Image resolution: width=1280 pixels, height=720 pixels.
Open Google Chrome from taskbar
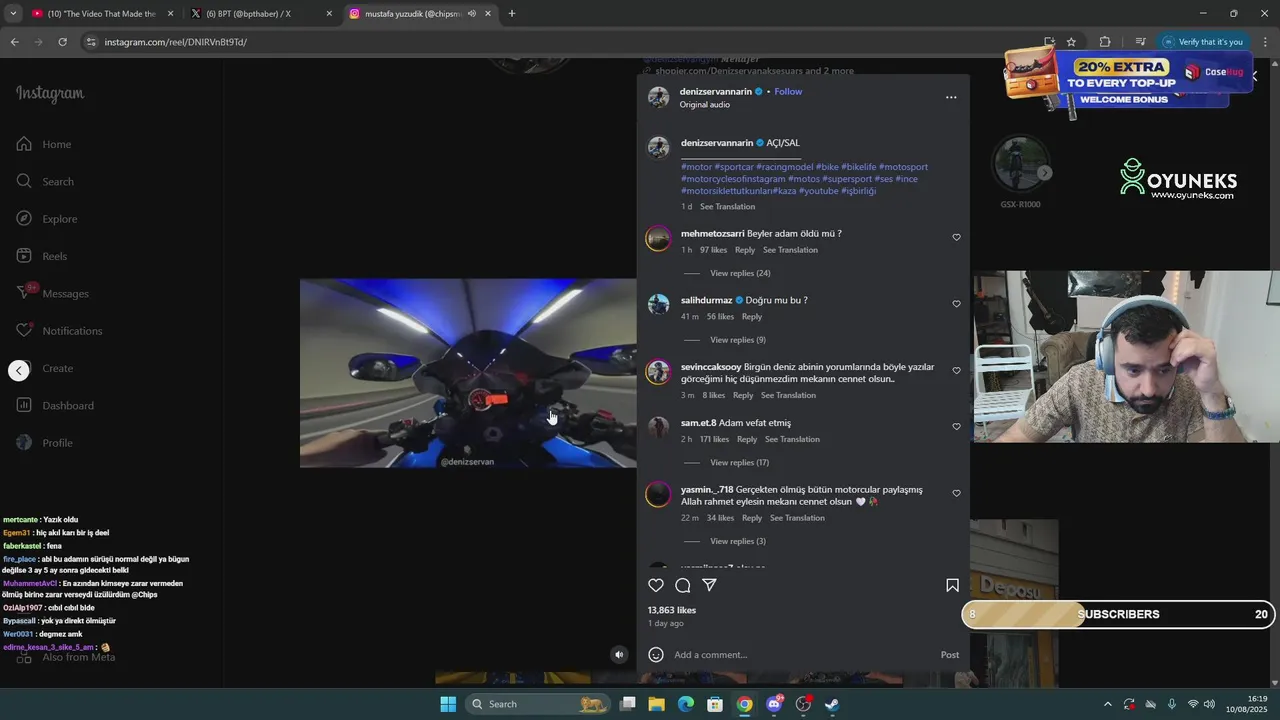coord(745,704)
